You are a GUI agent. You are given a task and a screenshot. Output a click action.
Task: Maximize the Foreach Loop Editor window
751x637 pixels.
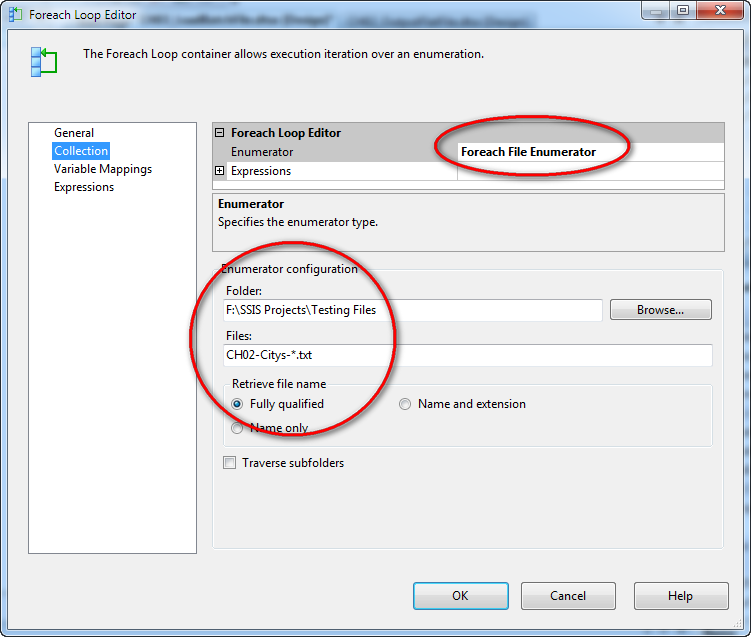pyautogui.click(x=683, y=10)
